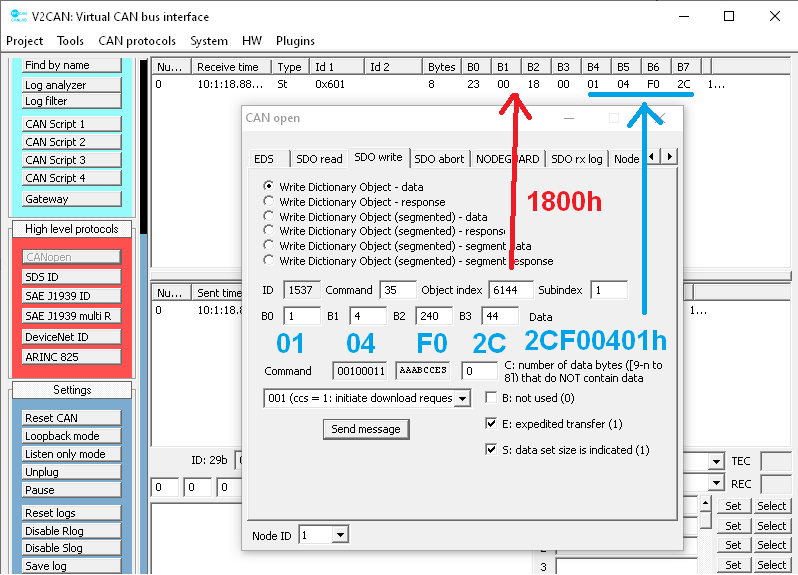Enable Listen only mode
The width and height of the screenshot is (798, 575).
(x=71, y=454)
